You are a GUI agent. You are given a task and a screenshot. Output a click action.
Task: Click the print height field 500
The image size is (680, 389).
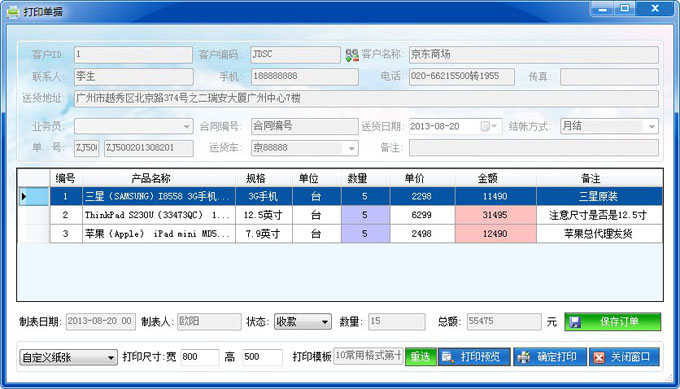pyautogui.click(x=262, y=357)
